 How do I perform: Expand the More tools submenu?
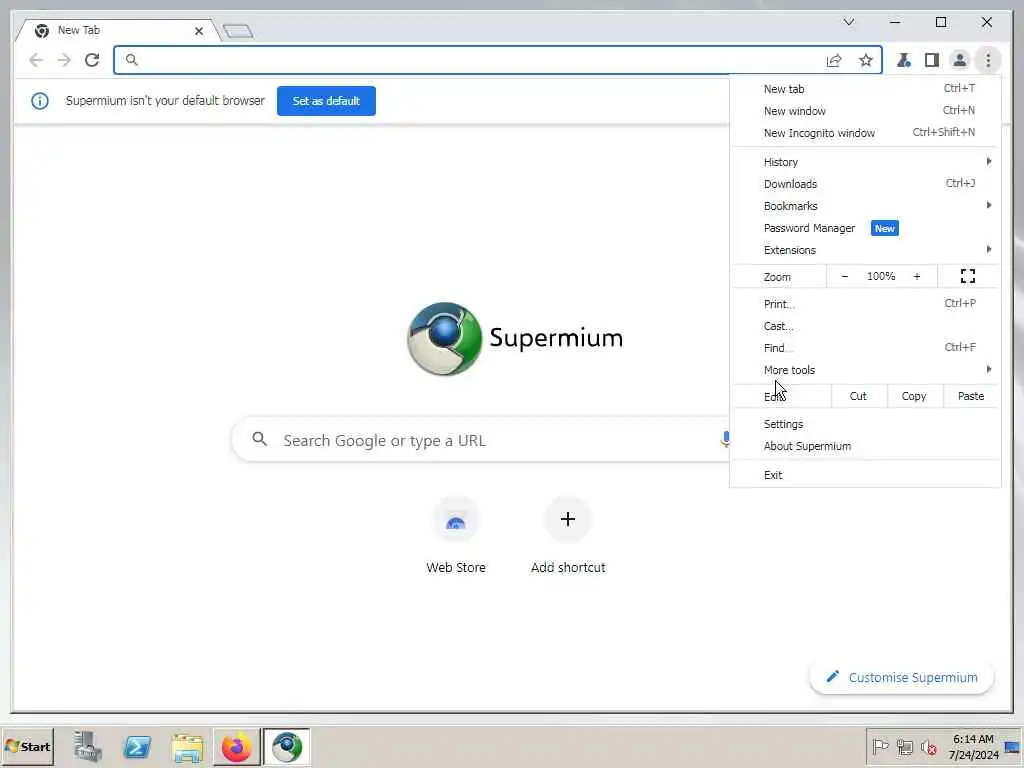tap(866, 370)
